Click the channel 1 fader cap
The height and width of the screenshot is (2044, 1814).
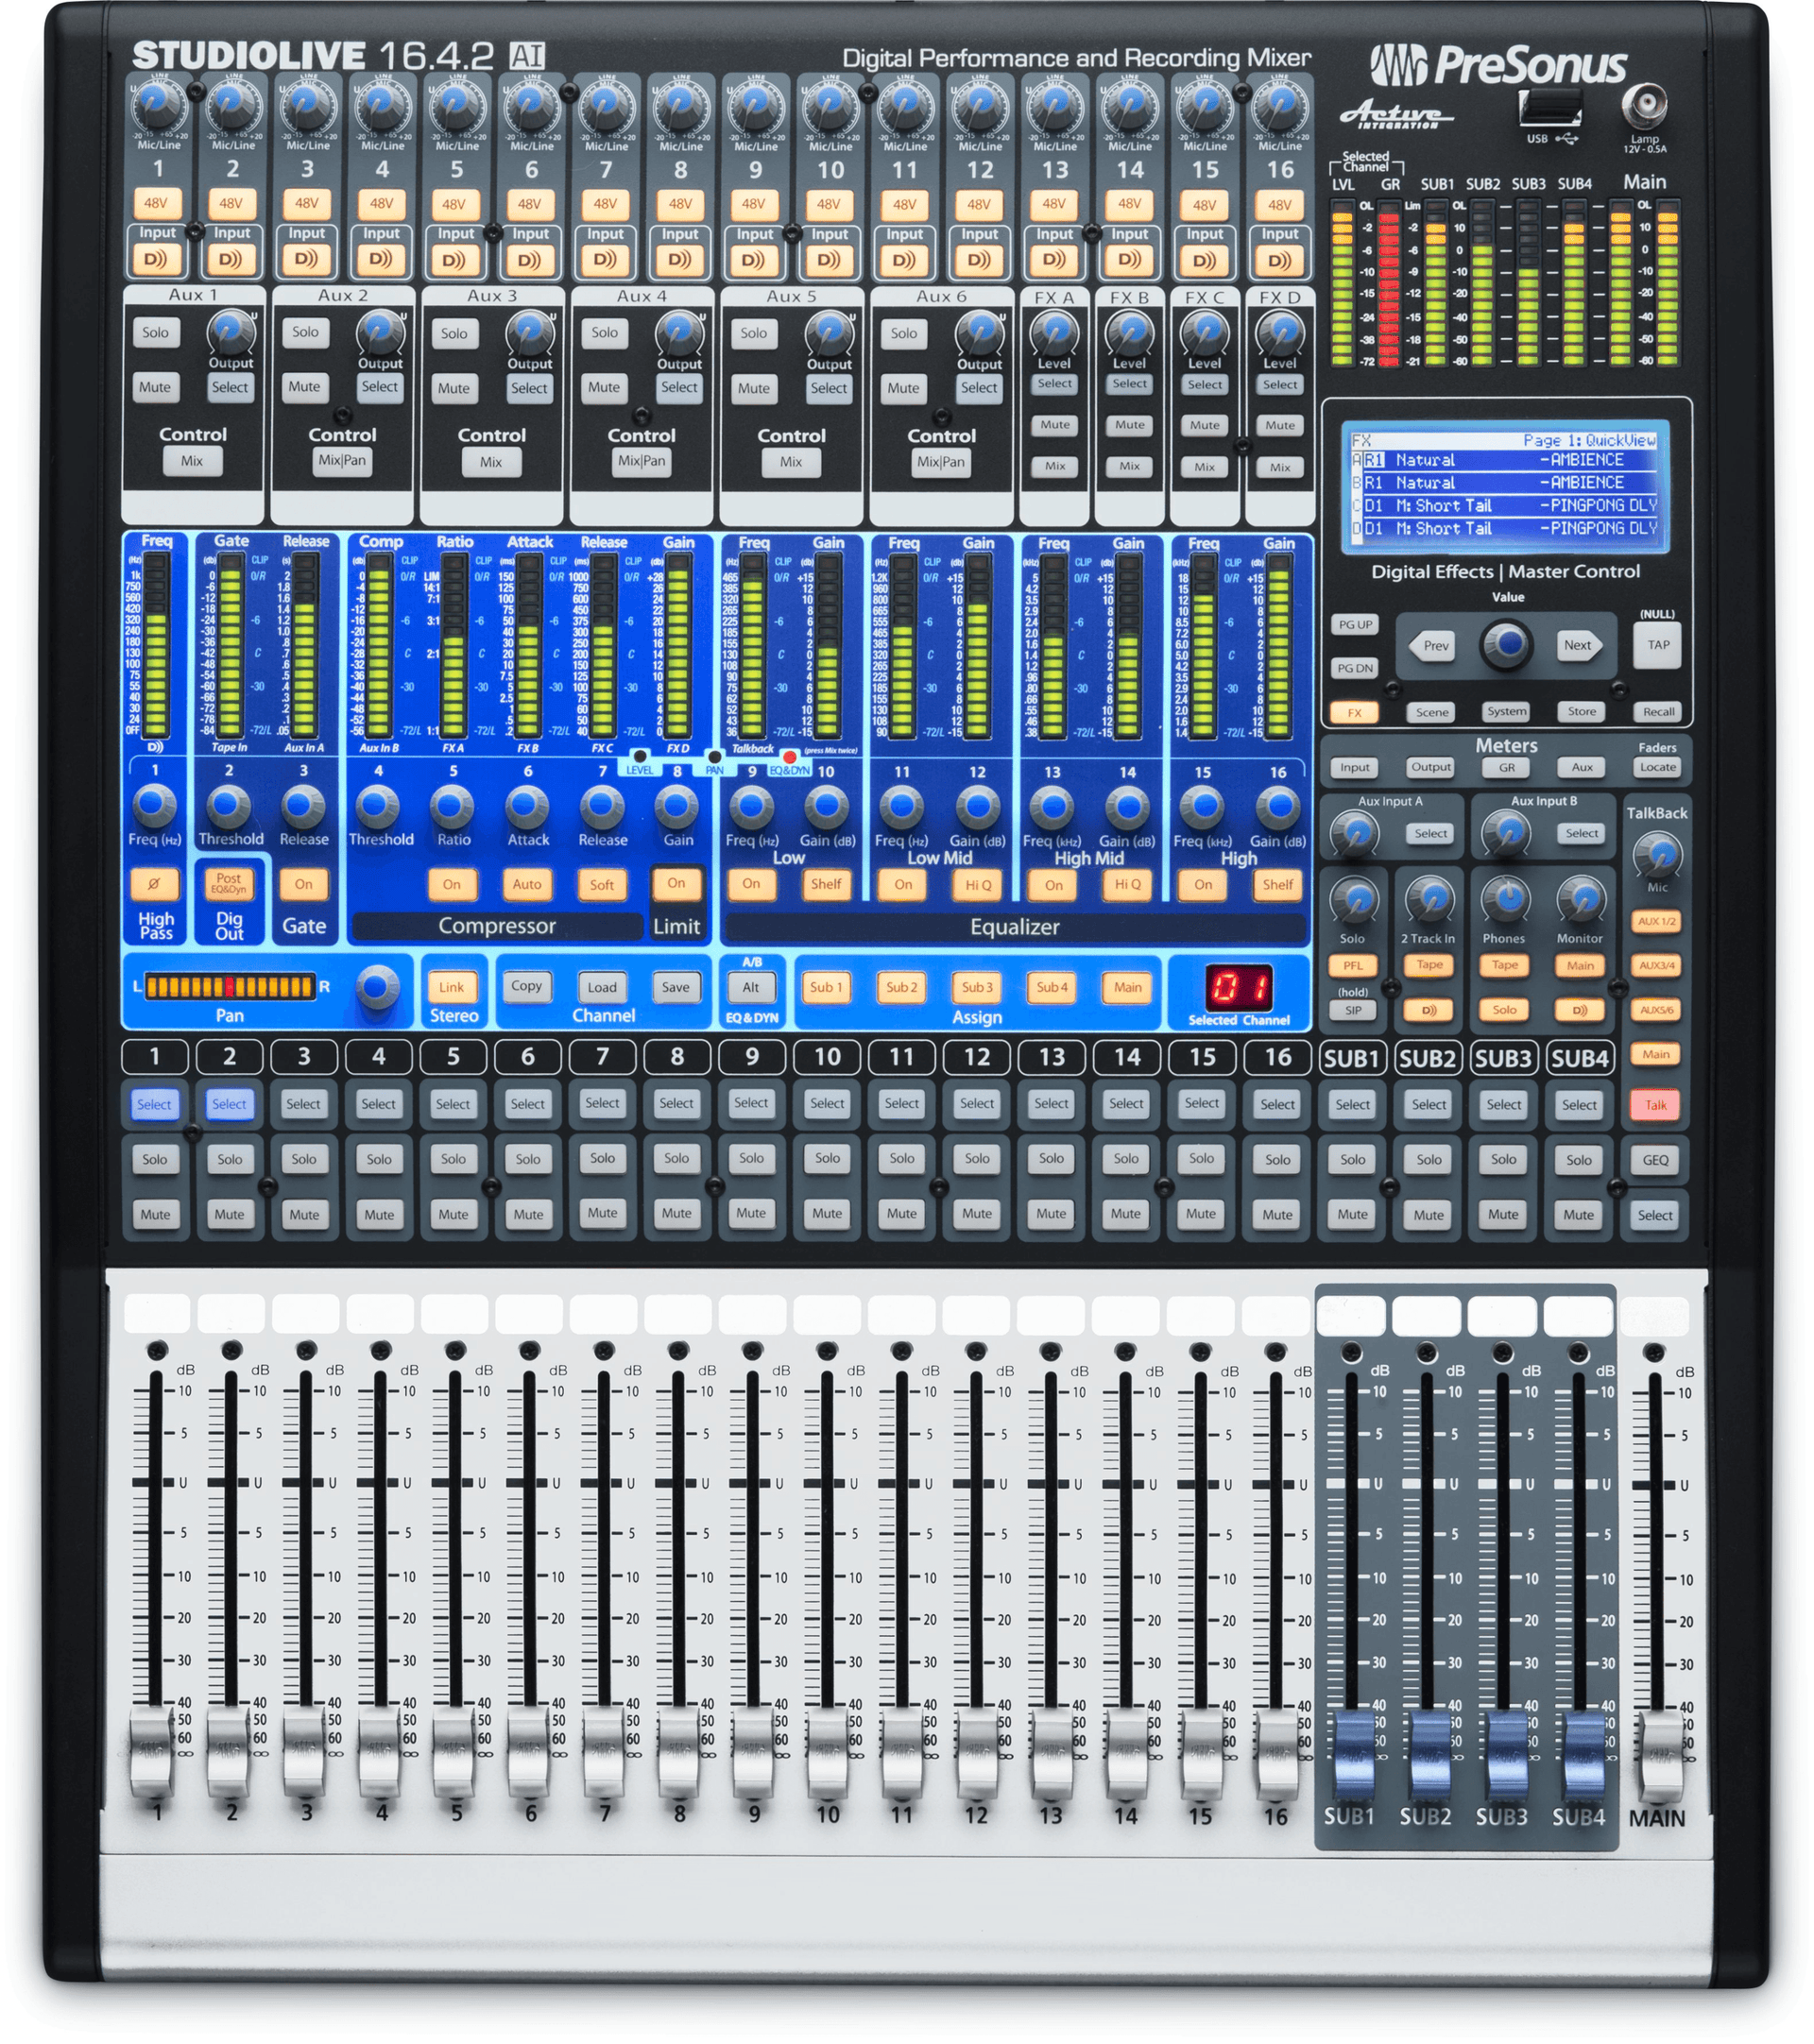[152, 1753]
